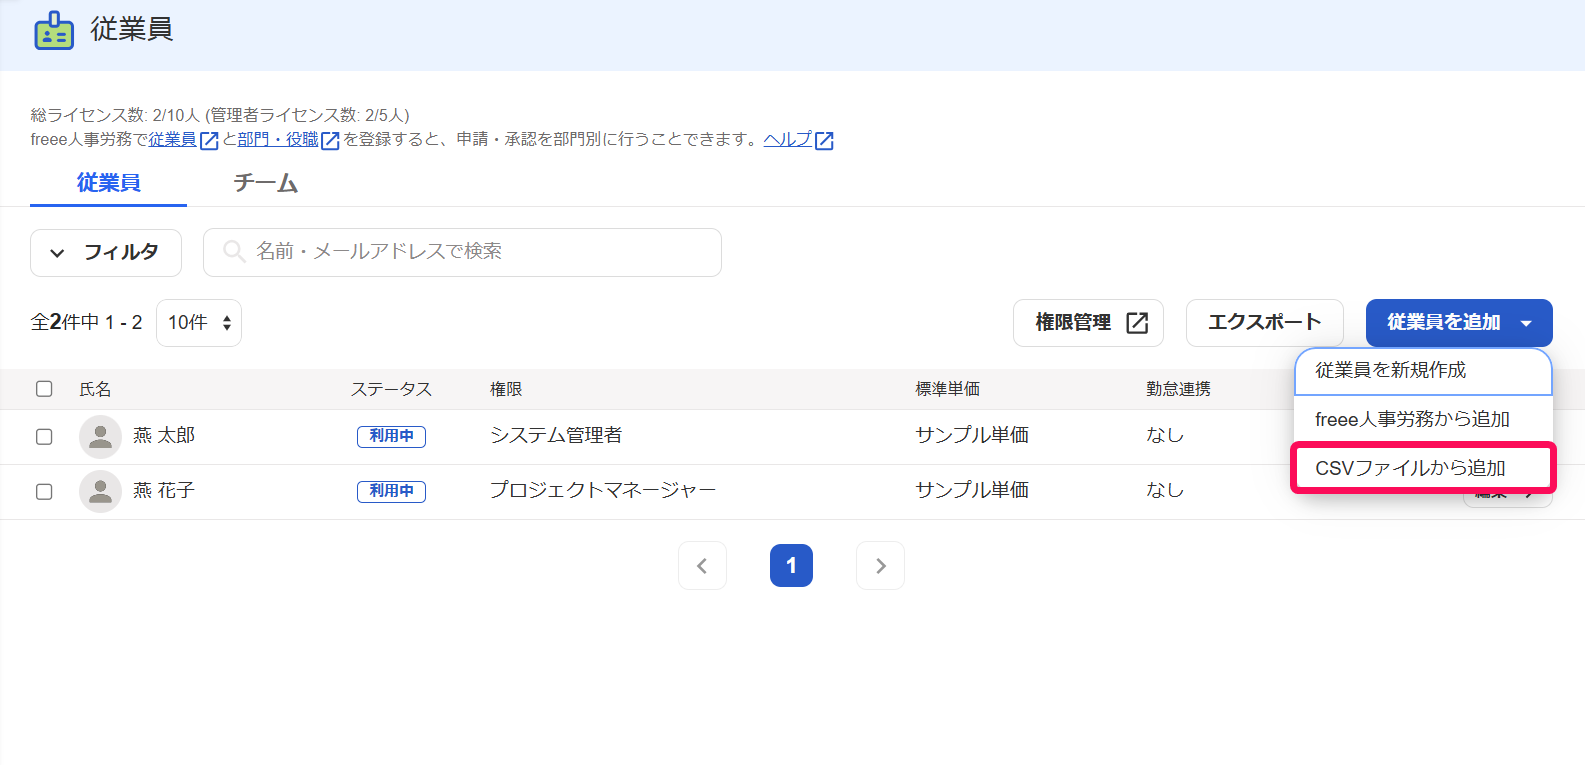The image size is (1585, 765).
Task: Expand the フィルタ dropdown
Action: pos(106,253)
